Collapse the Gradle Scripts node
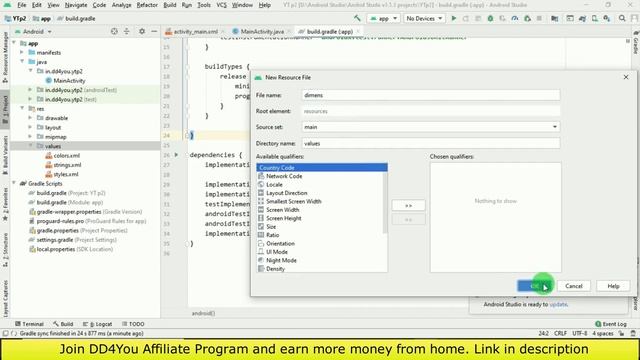 (x=14, y=183)
